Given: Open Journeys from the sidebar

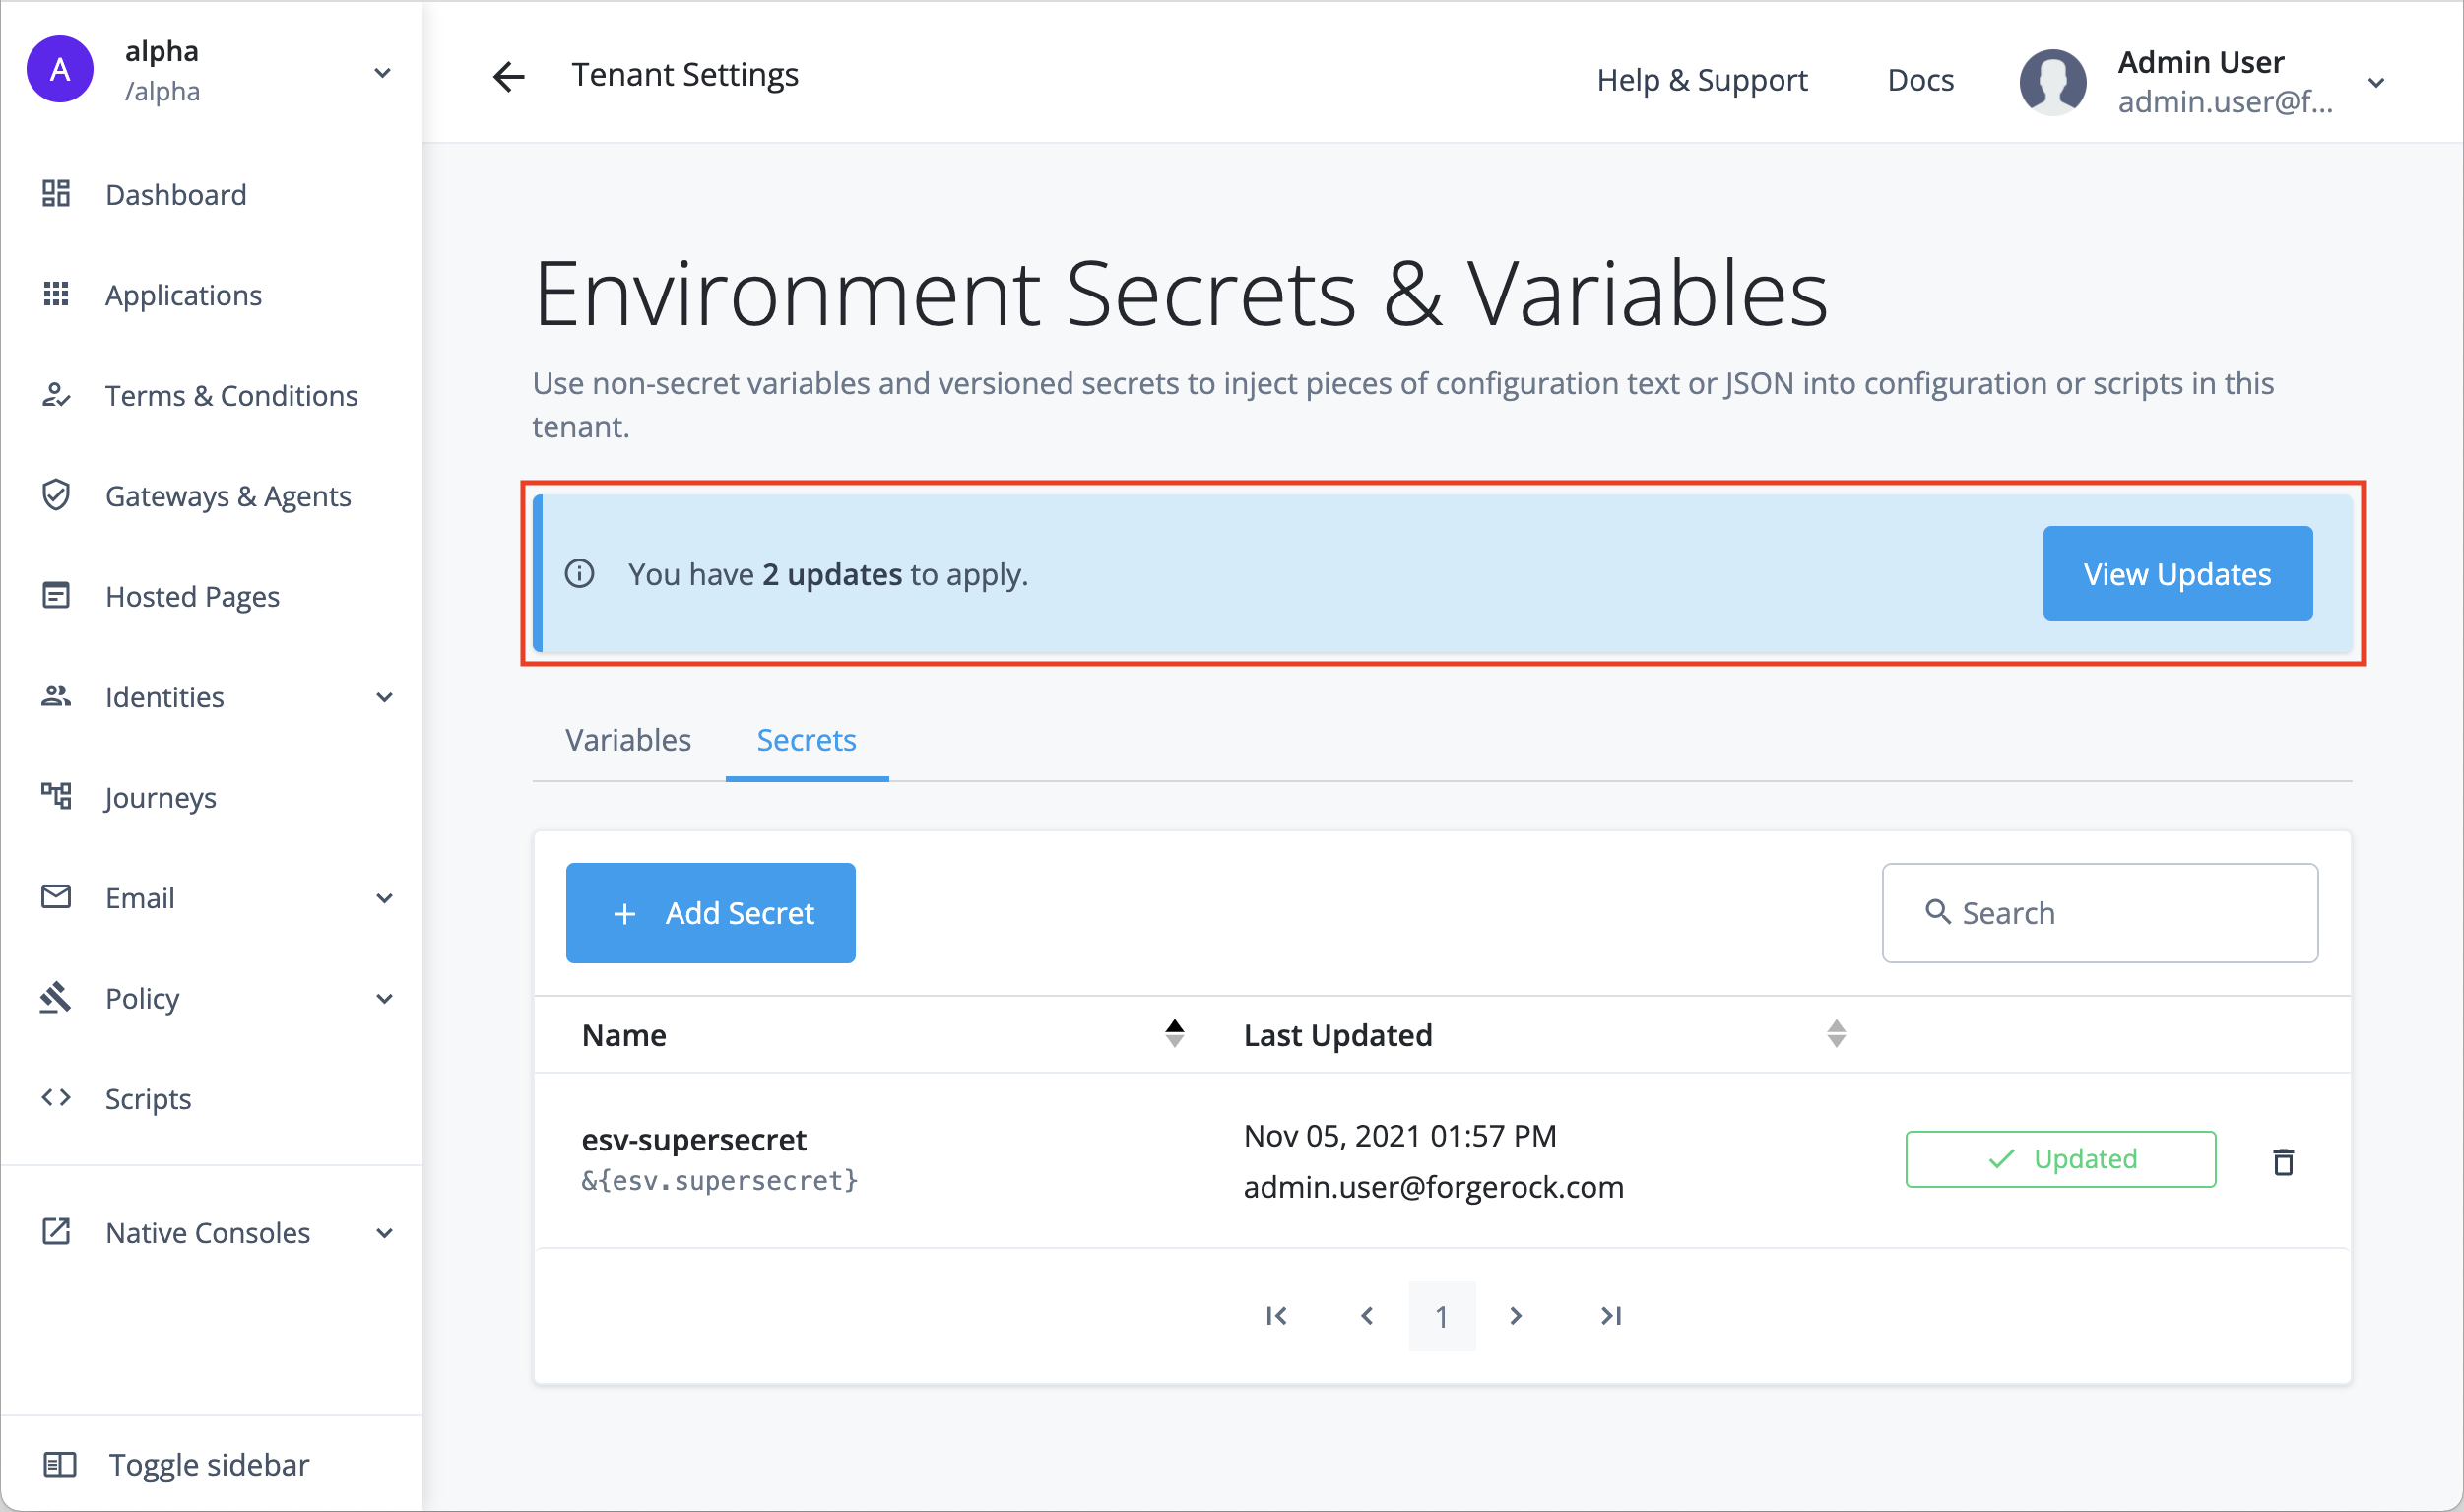Looking at the screenshot, I should [160, 798].
